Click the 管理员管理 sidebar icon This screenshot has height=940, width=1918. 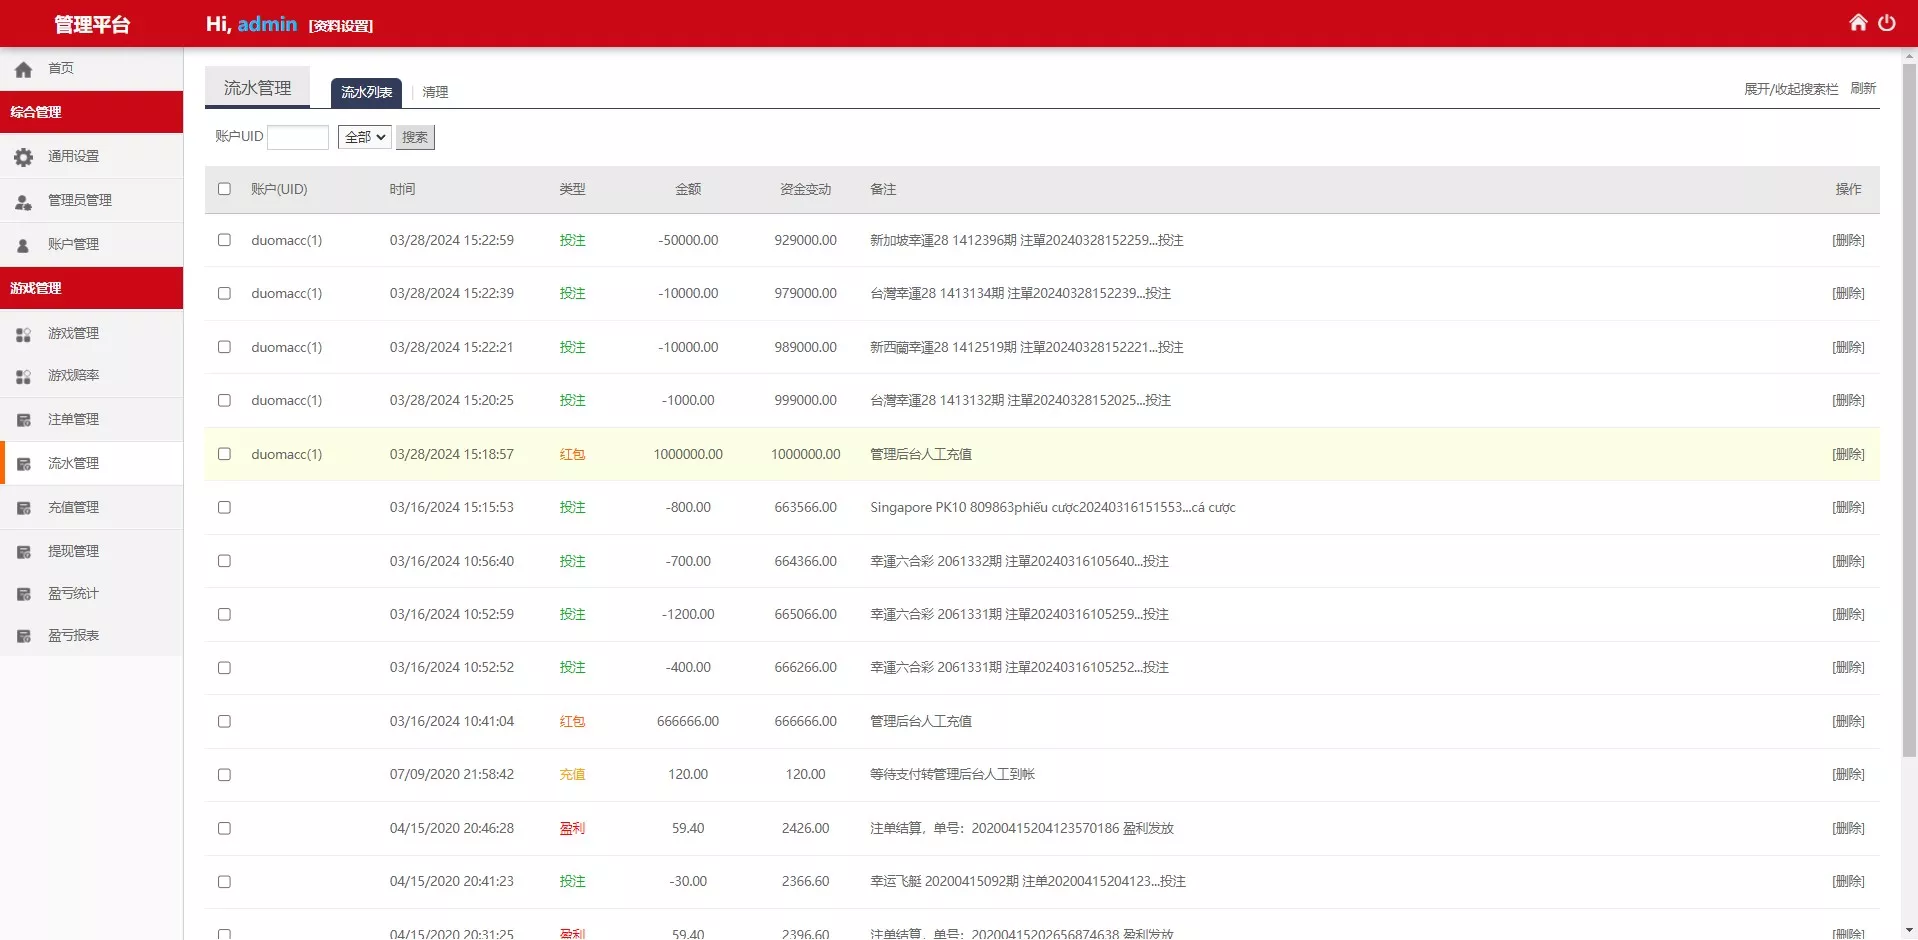tap(22, 200)
